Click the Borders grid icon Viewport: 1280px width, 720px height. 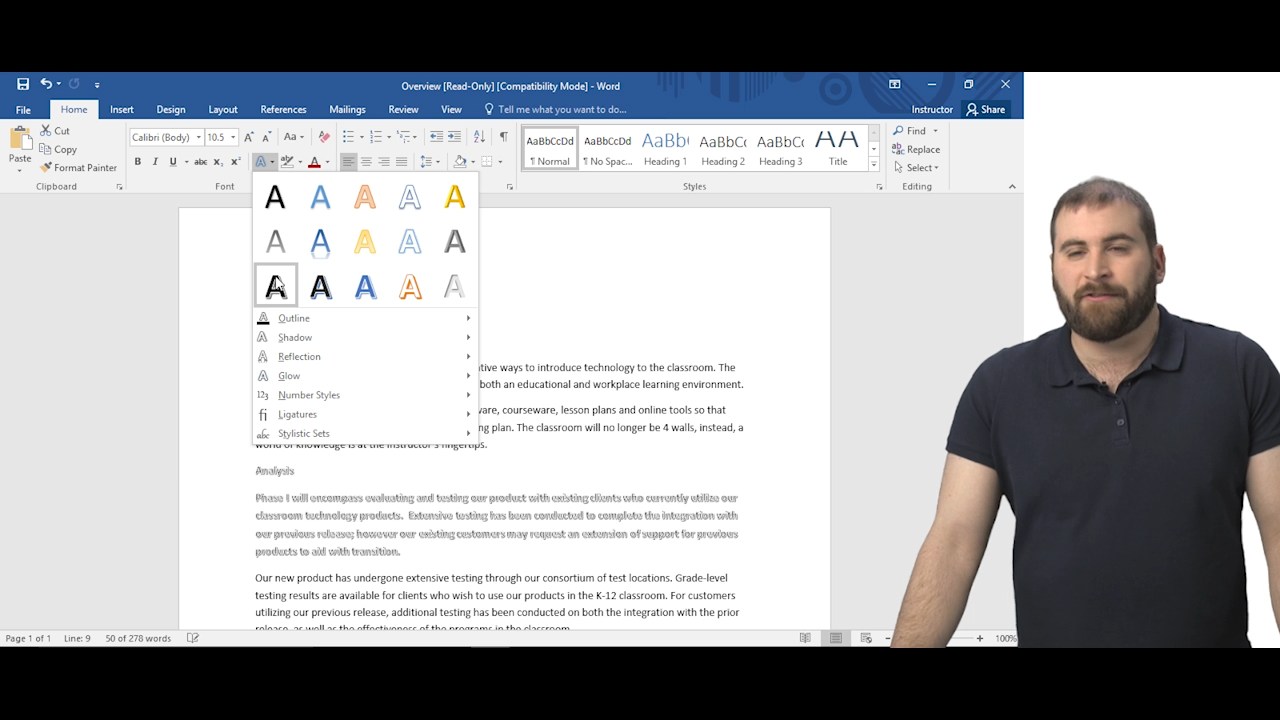487,162
